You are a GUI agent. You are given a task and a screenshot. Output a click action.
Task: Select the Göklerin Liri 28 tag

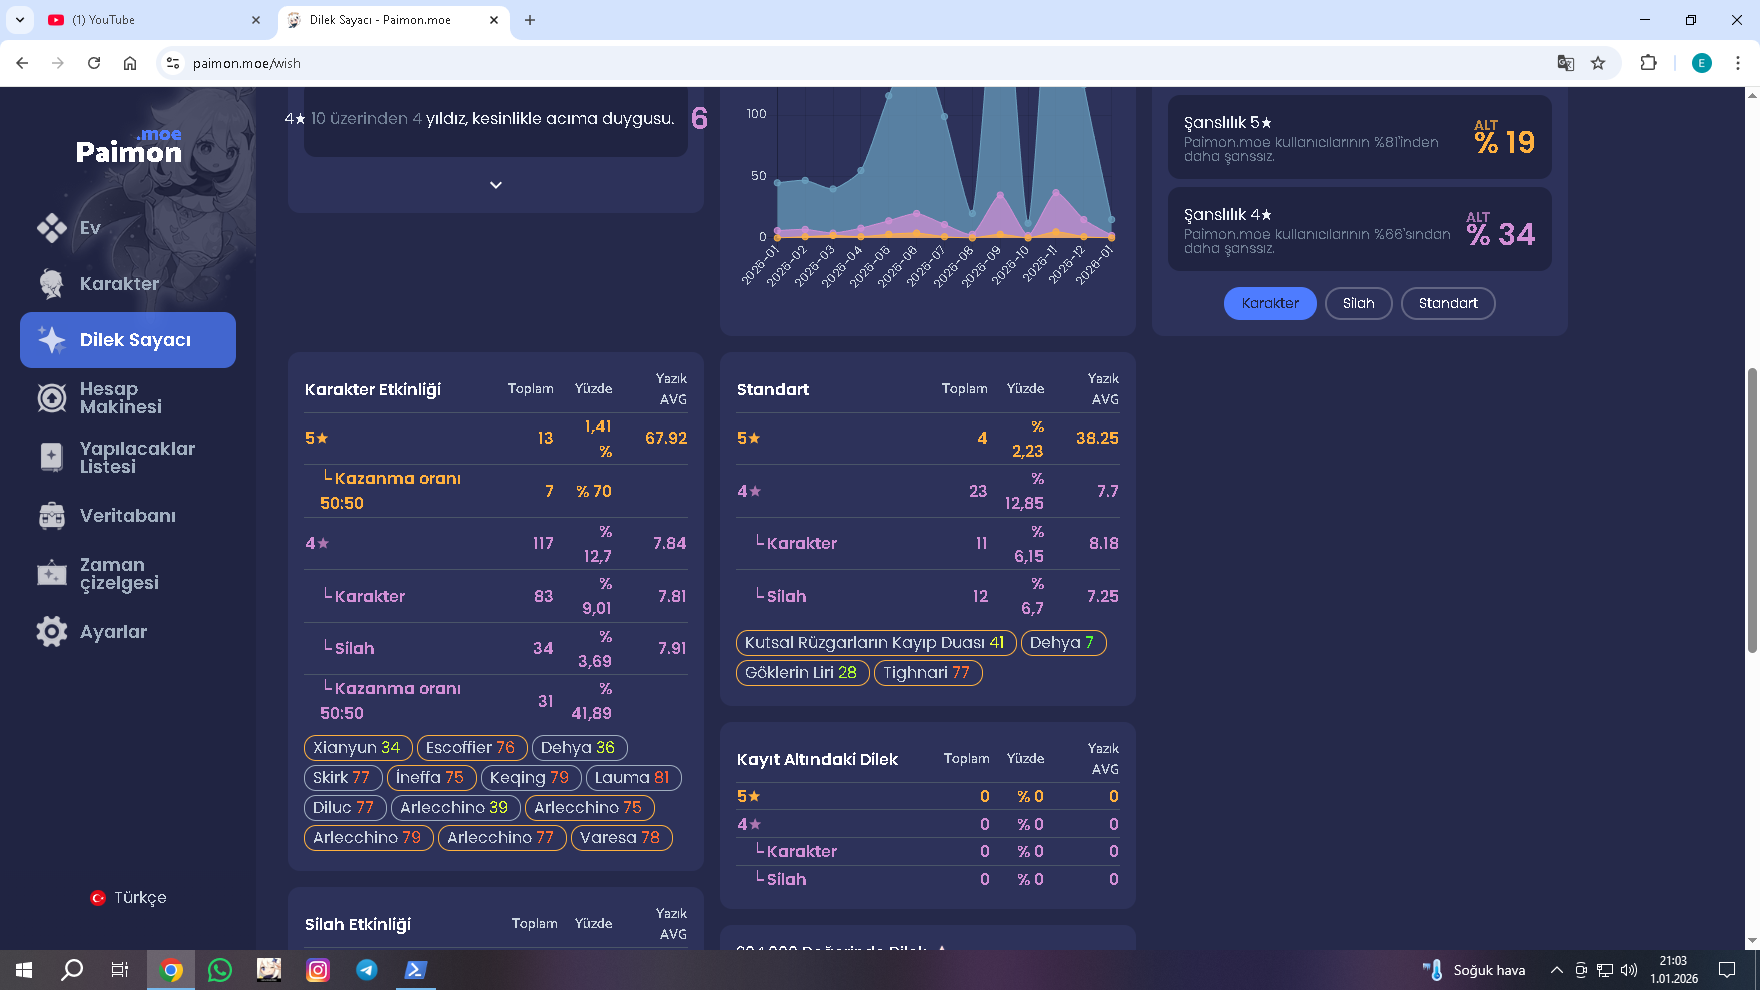point(802,673)
